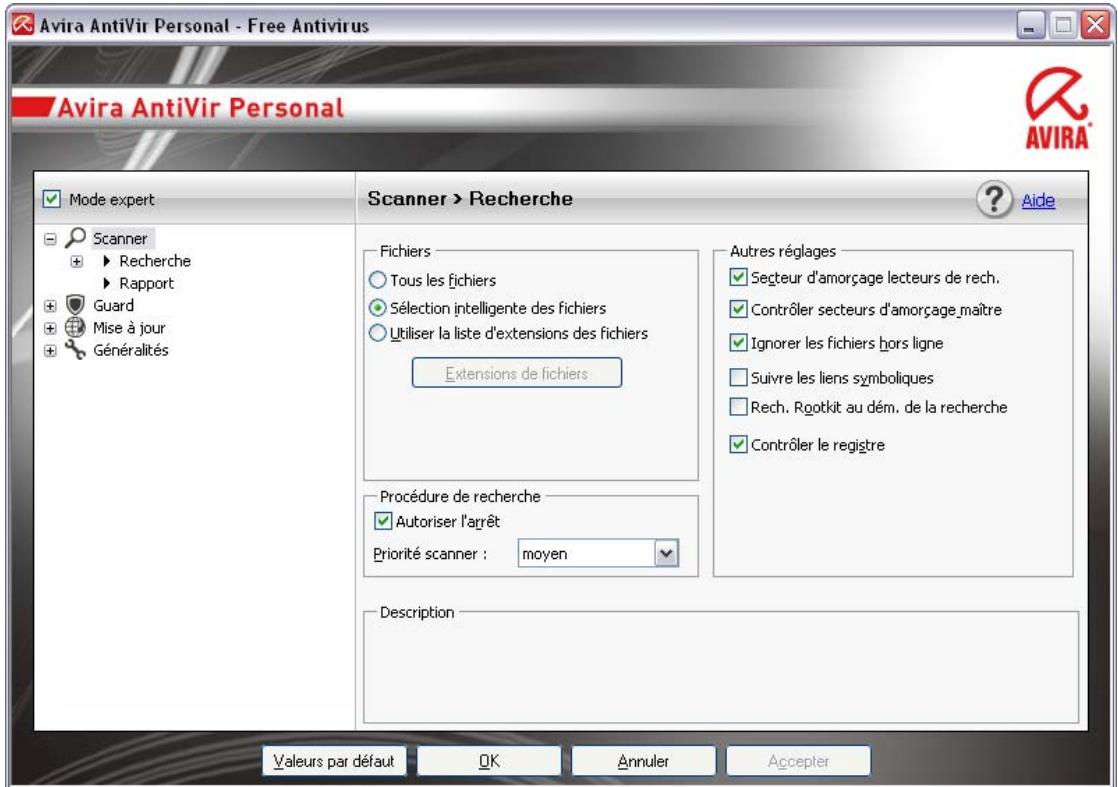1118x787 pixels.
Task: Expand the Généralités tree node
Action: (x=50, y=351)
